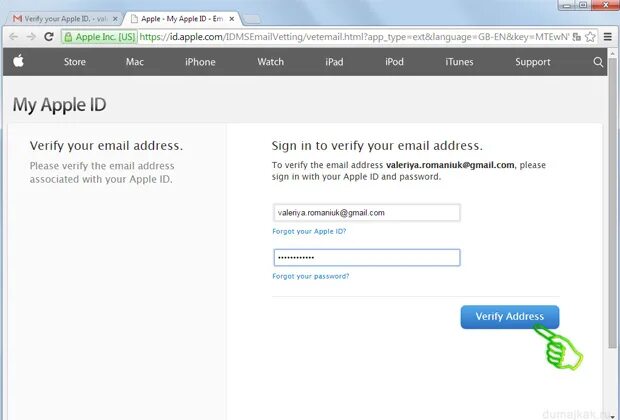Viewport: 620px width, 420px height.
Task: Reload the page with the refresh icon
Action: pos(49,37)
